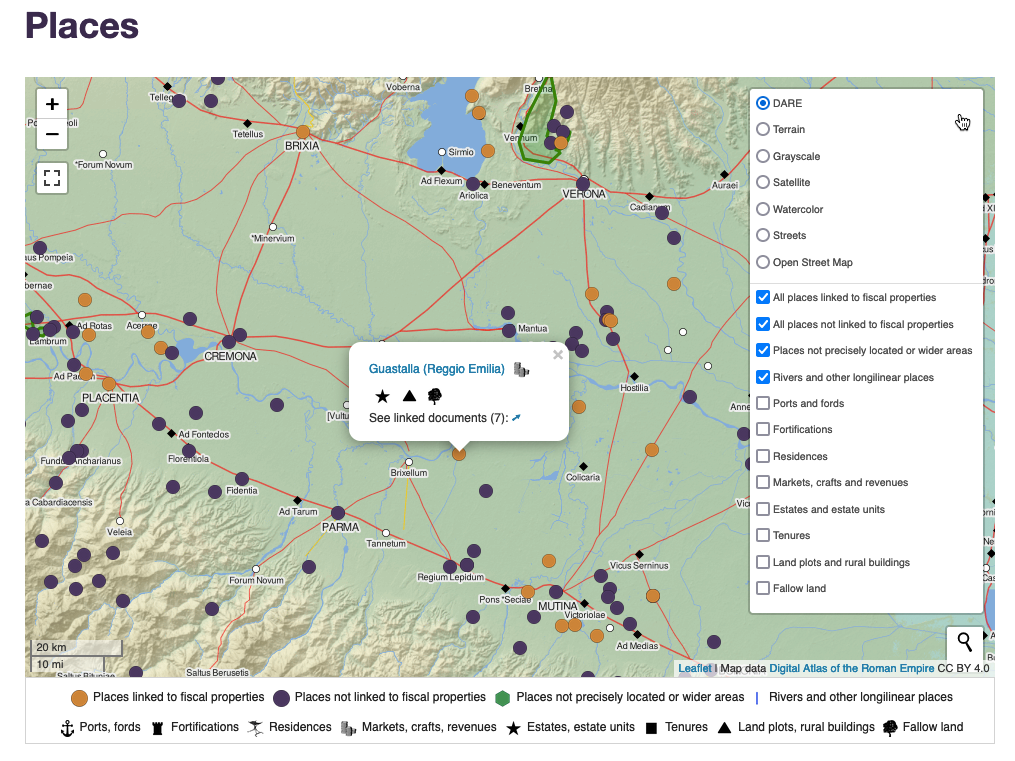Screen dimensions: 1015x761
Task: Uncheck Rivers and other longilinear places
Action: (x=763, y=377)
